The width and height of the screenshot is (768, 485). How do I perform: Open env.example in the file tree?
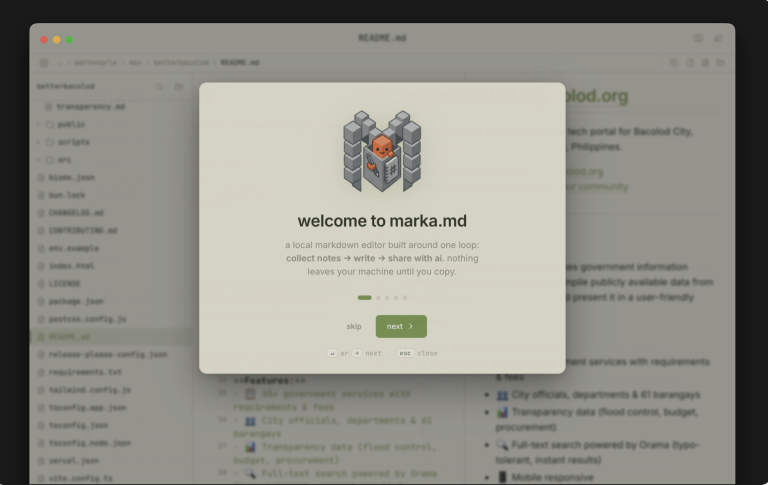(x=73, y=248)
